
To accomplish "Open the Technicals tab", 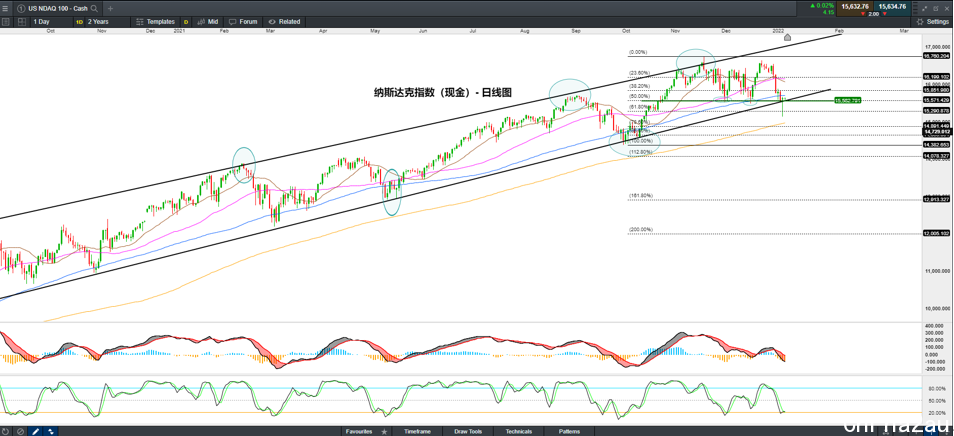I will (x=519, y=431).
